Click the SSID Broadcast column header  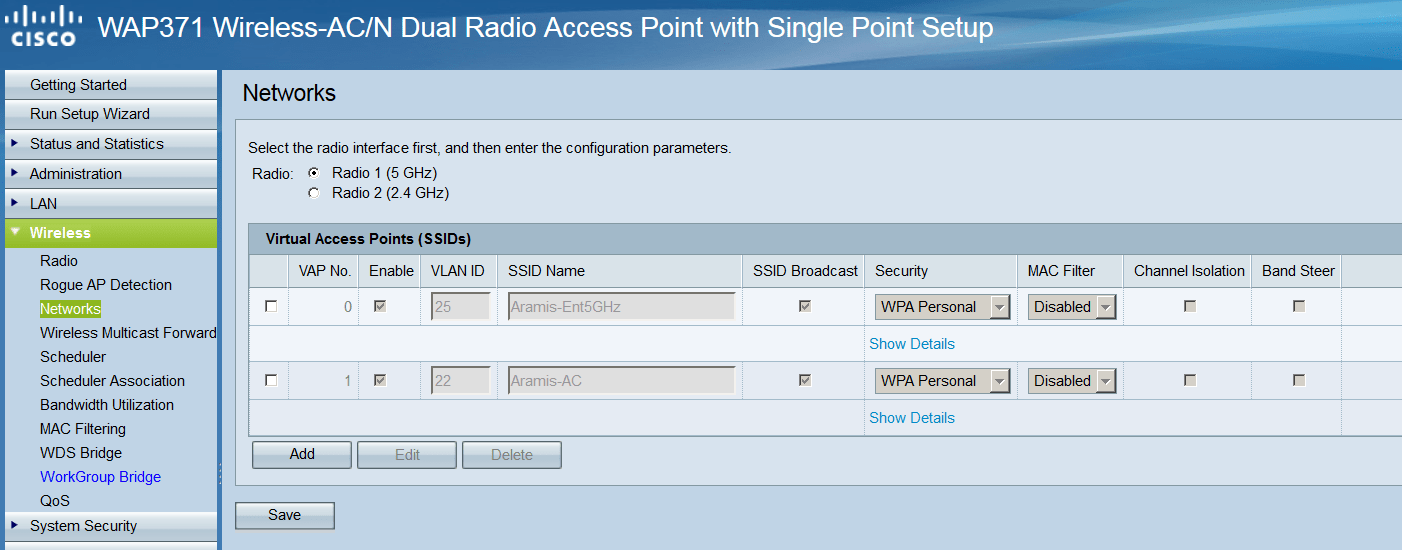point(805,271)
